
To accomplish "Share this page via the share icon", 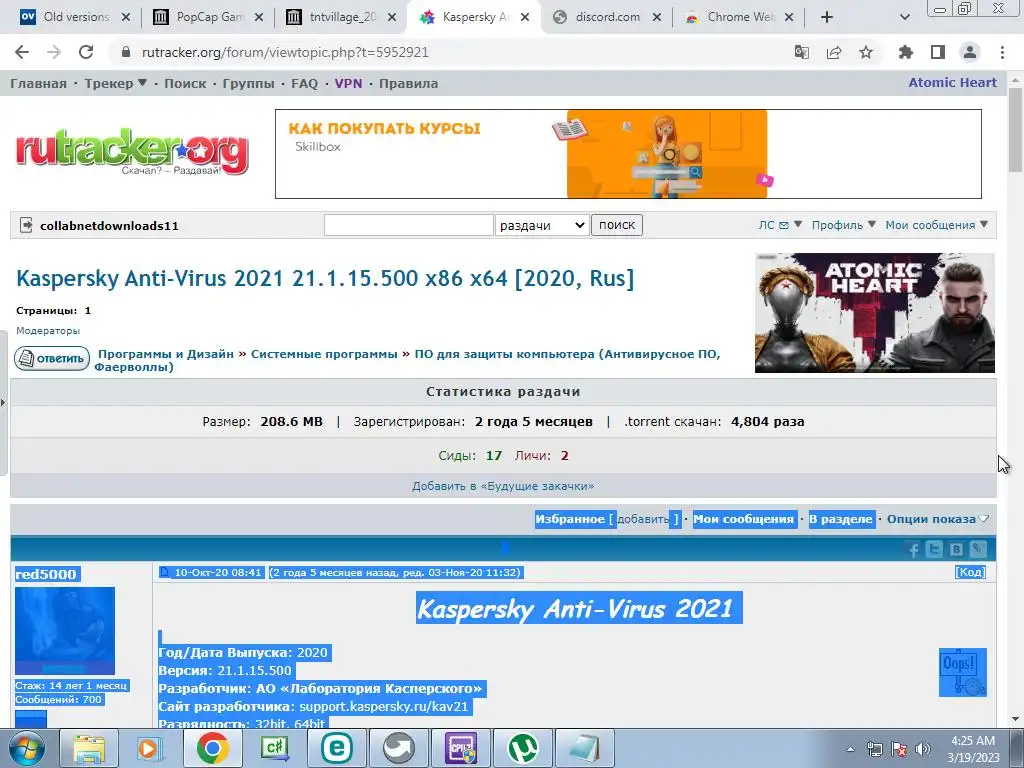I will [834, 52].
